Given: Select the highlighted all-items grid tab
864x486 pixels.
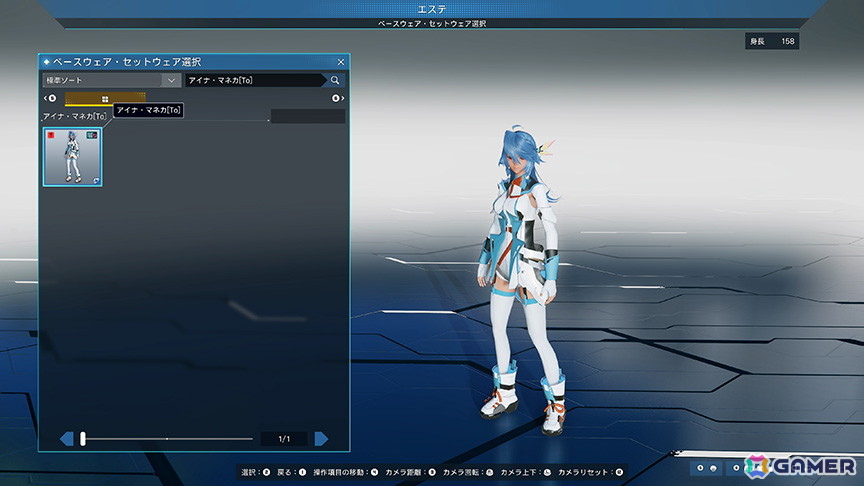Looking at the screenshot, I should coord(105,99).
